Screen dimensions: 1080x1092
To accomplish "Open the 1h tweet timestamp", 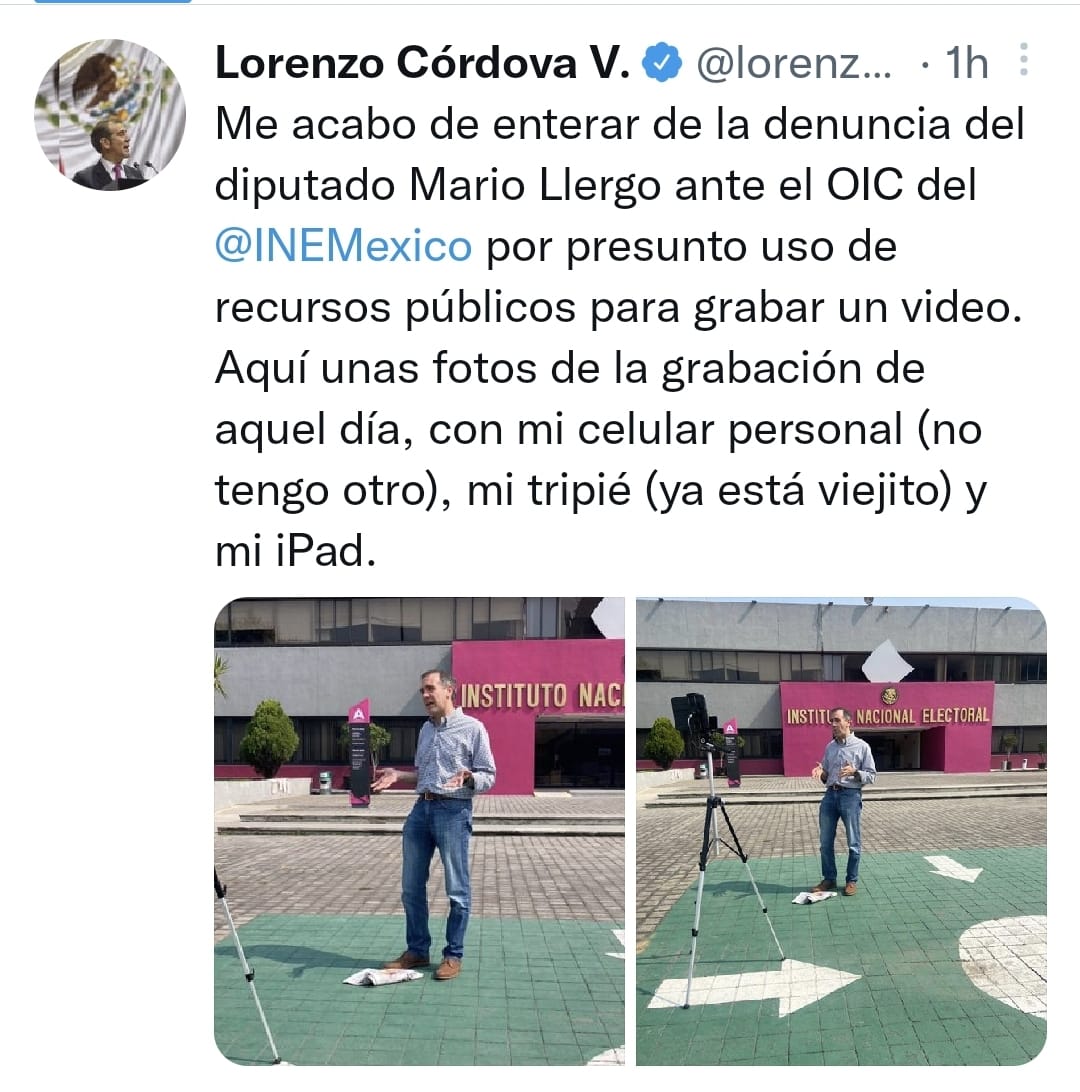I will click(966, 63).
